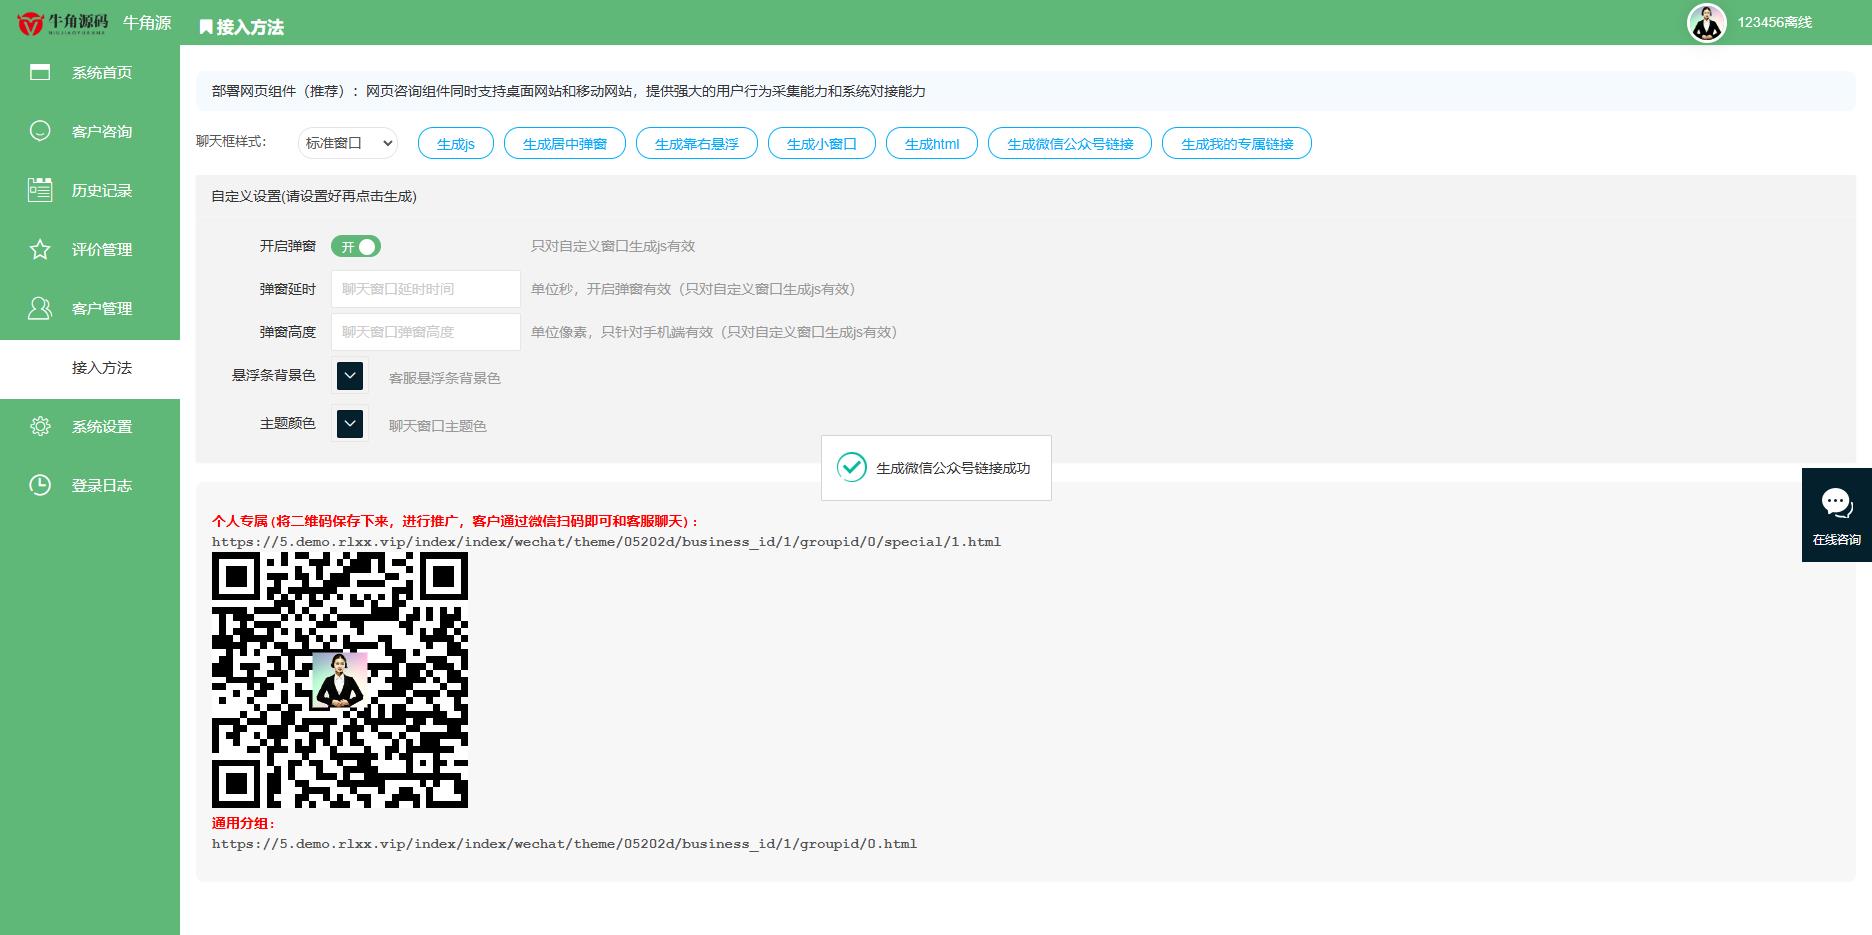Open the 在线咨询 chat bubble widget
The image size is (1872, 935).
click(x=1837, y=515)
